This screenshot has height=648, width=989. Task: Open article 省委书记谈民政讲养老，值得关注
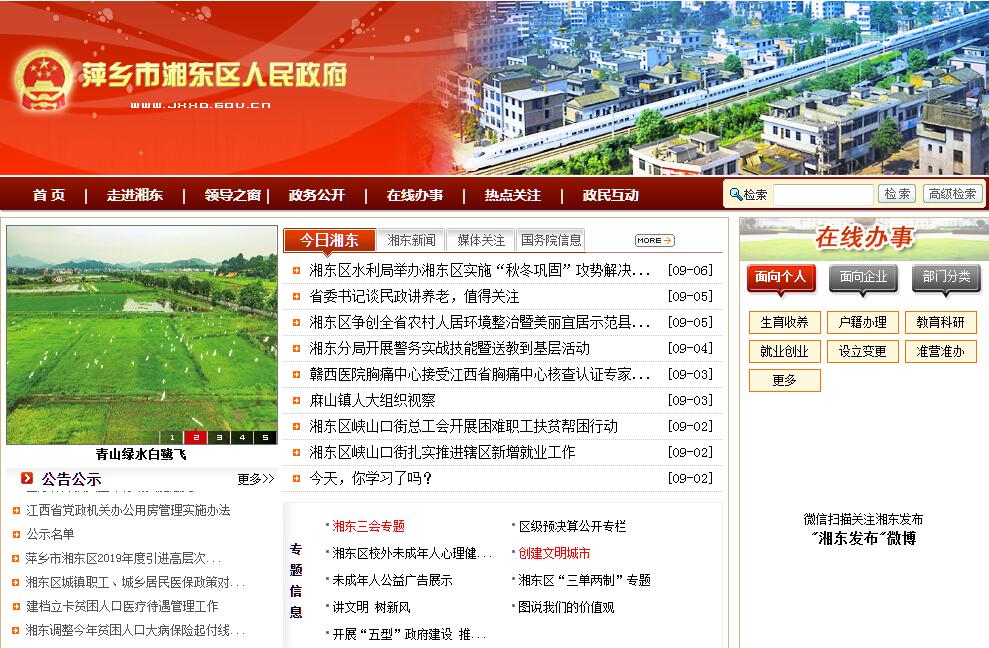pyautogui.click(x=414, y=297)
